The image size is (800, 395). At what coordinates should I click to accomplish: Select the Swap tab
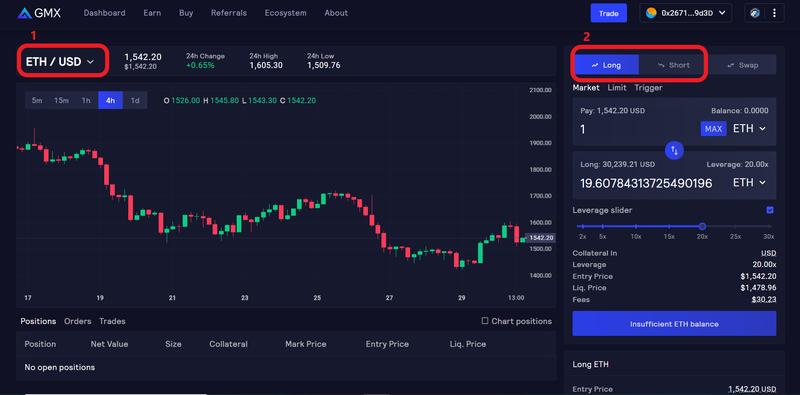click(742, 65)
